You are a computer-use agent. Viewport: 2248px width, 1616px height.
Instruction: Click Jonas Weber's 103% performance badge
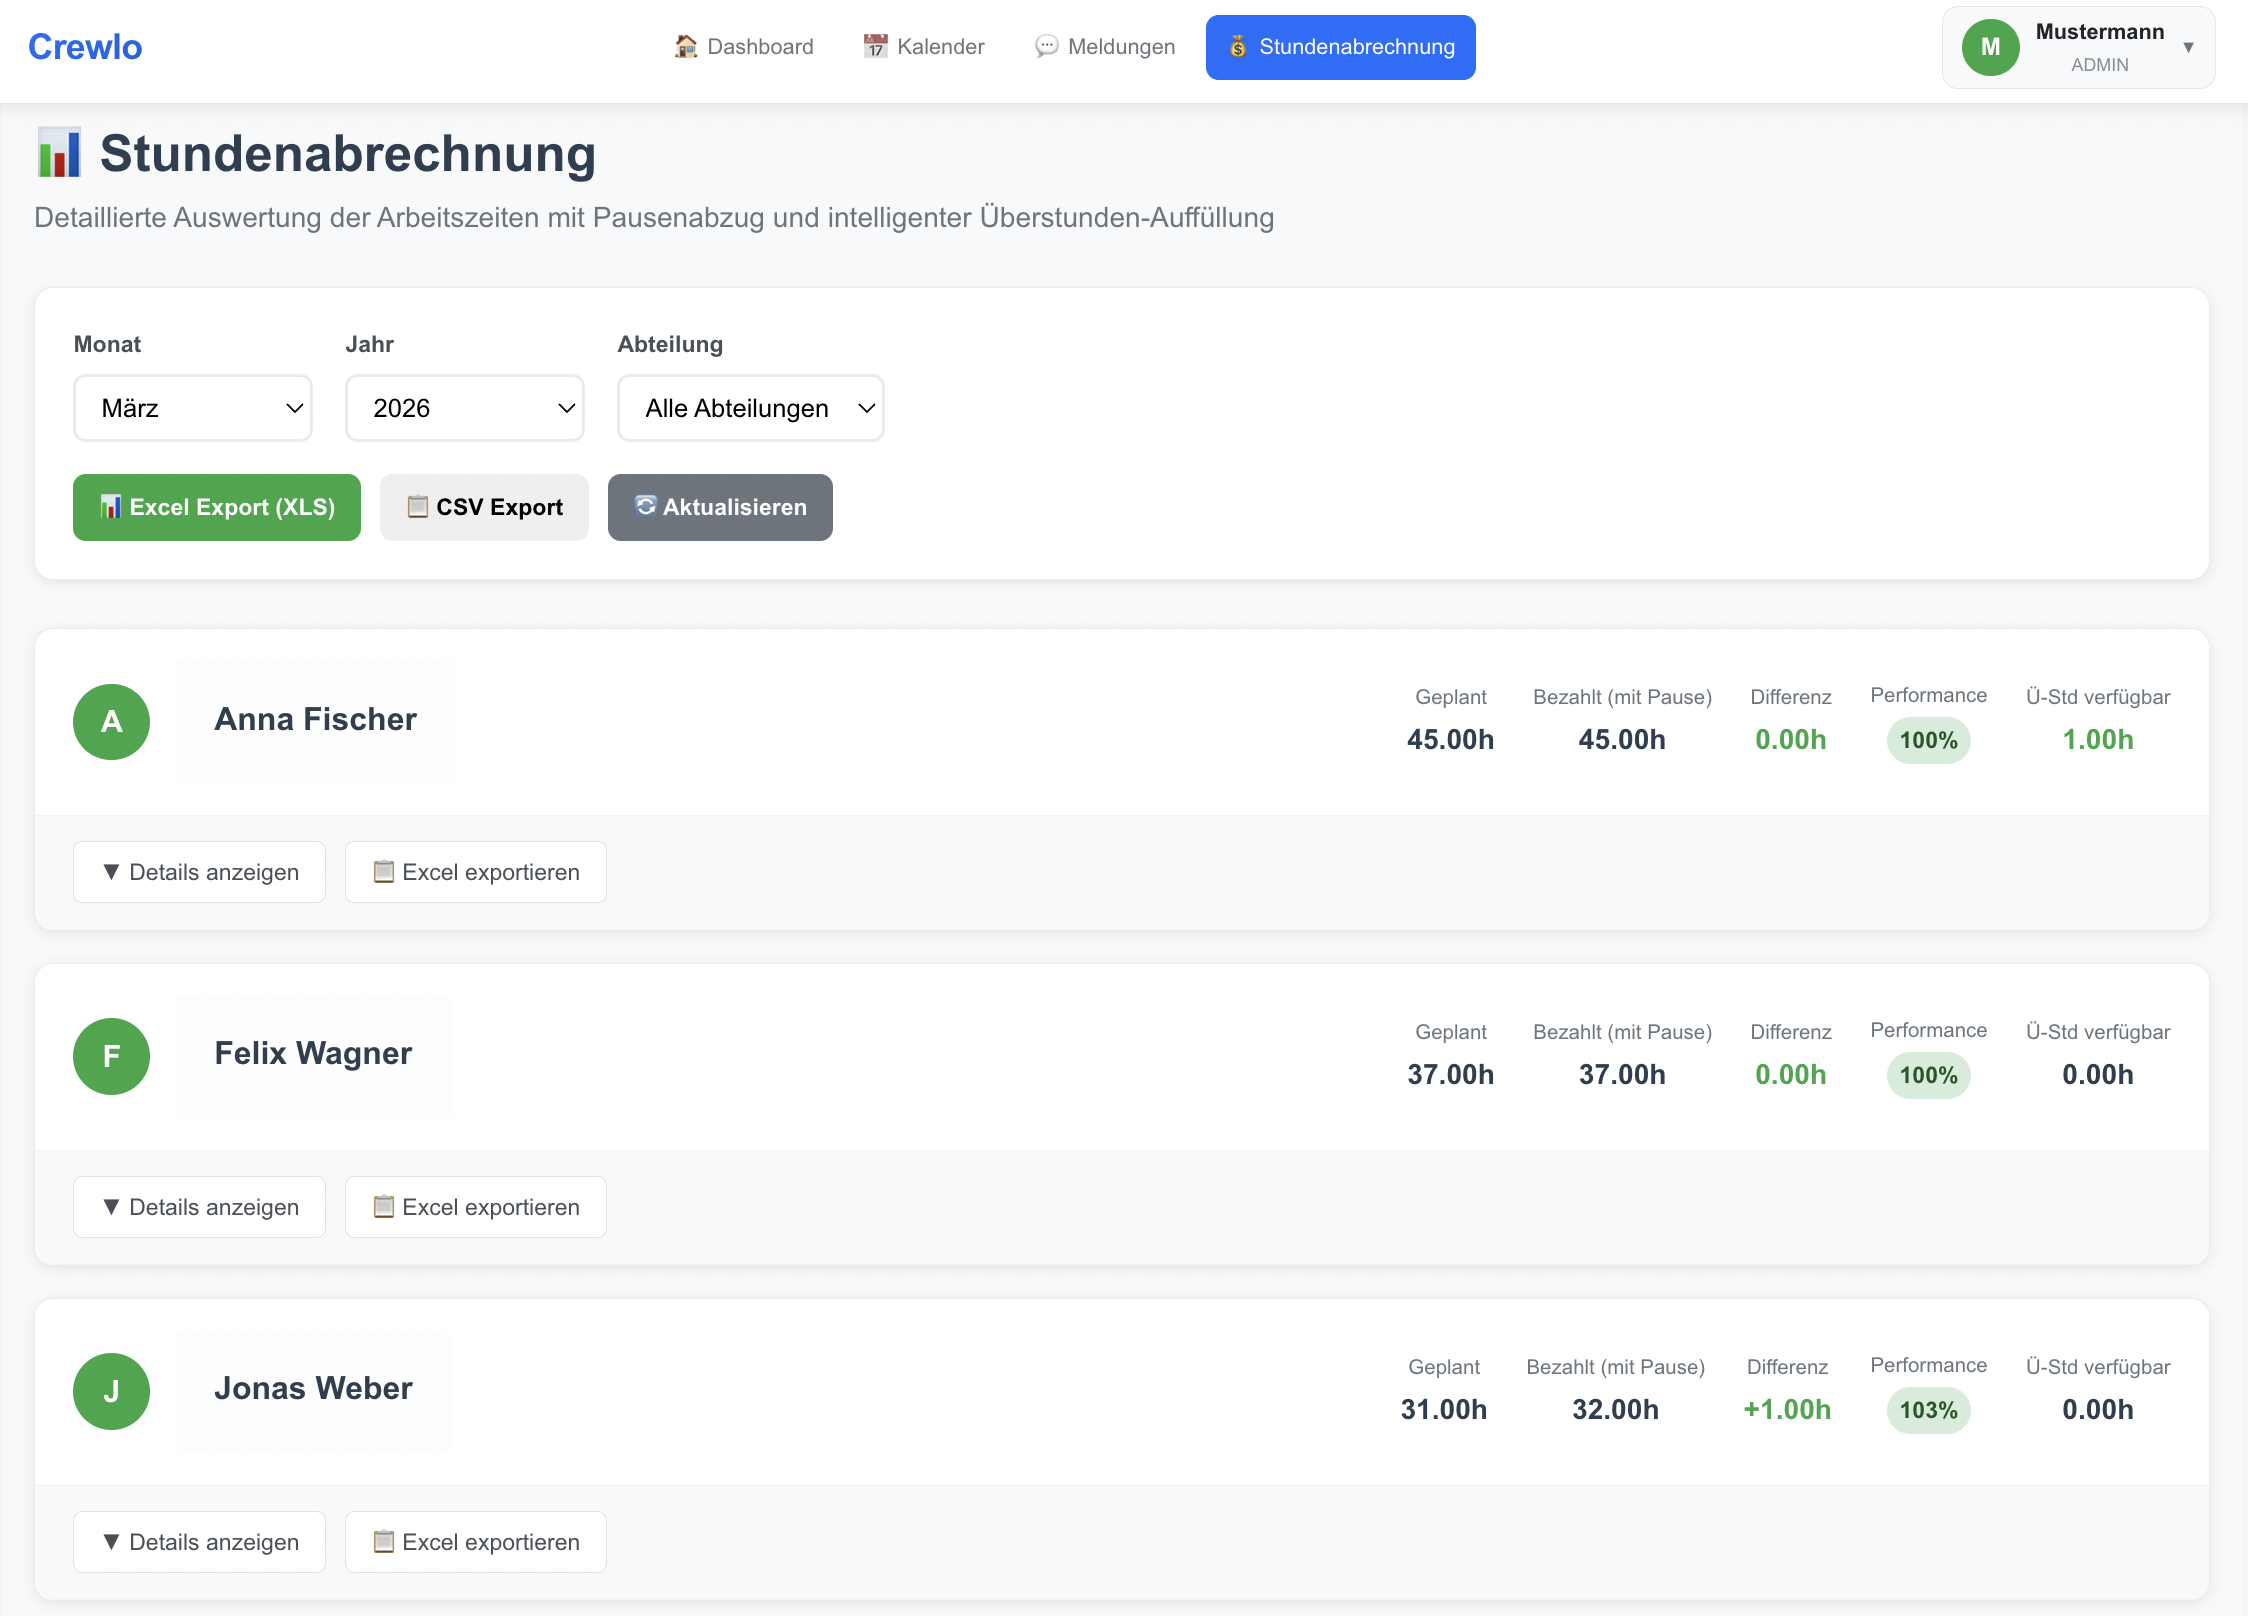click(1928, 1410)
